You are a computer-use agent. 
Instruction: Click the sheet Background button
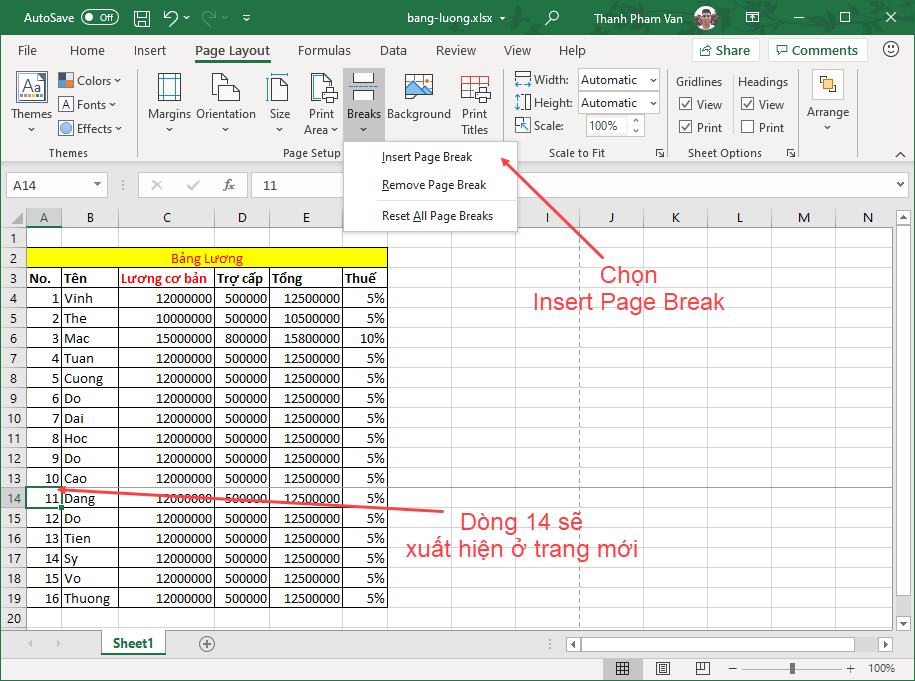point(419,98)
